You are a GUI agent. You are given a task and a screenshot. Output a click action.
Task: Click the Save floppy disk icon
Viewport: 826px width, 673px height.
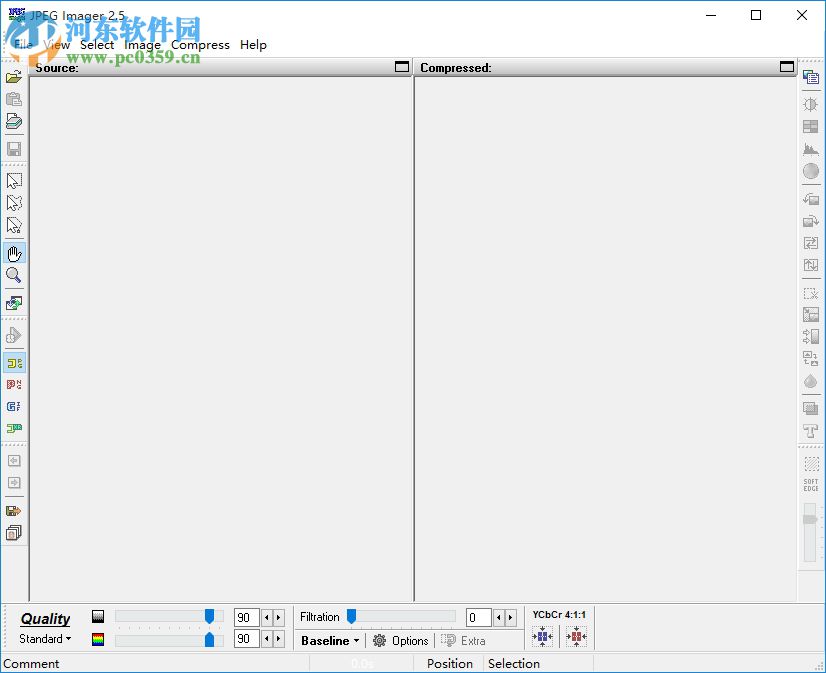pos(14,149)
